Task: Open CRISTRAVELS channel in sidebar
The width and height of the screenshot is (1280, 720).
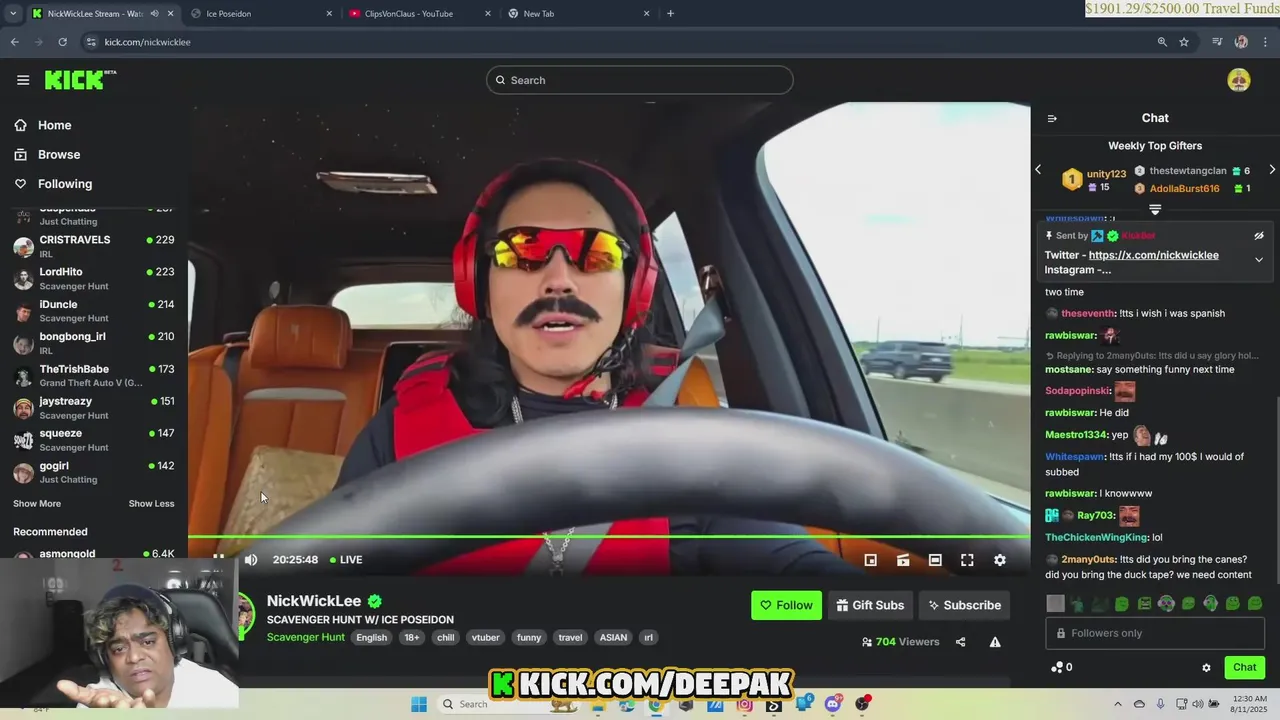Action: pyautogui.click(x=94, y=246)
